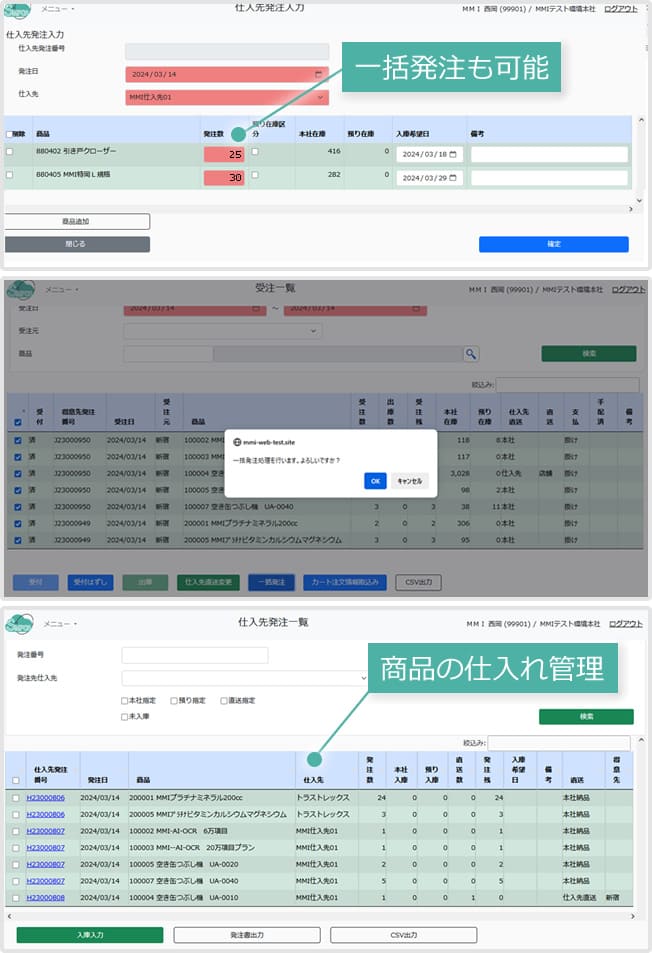Image resolution: width=652 pixels, height=953 pixels.
Task: Check row box for 200001 MMIプラチナミネラル200cc purchase order
Action: (x=16, y=798)
